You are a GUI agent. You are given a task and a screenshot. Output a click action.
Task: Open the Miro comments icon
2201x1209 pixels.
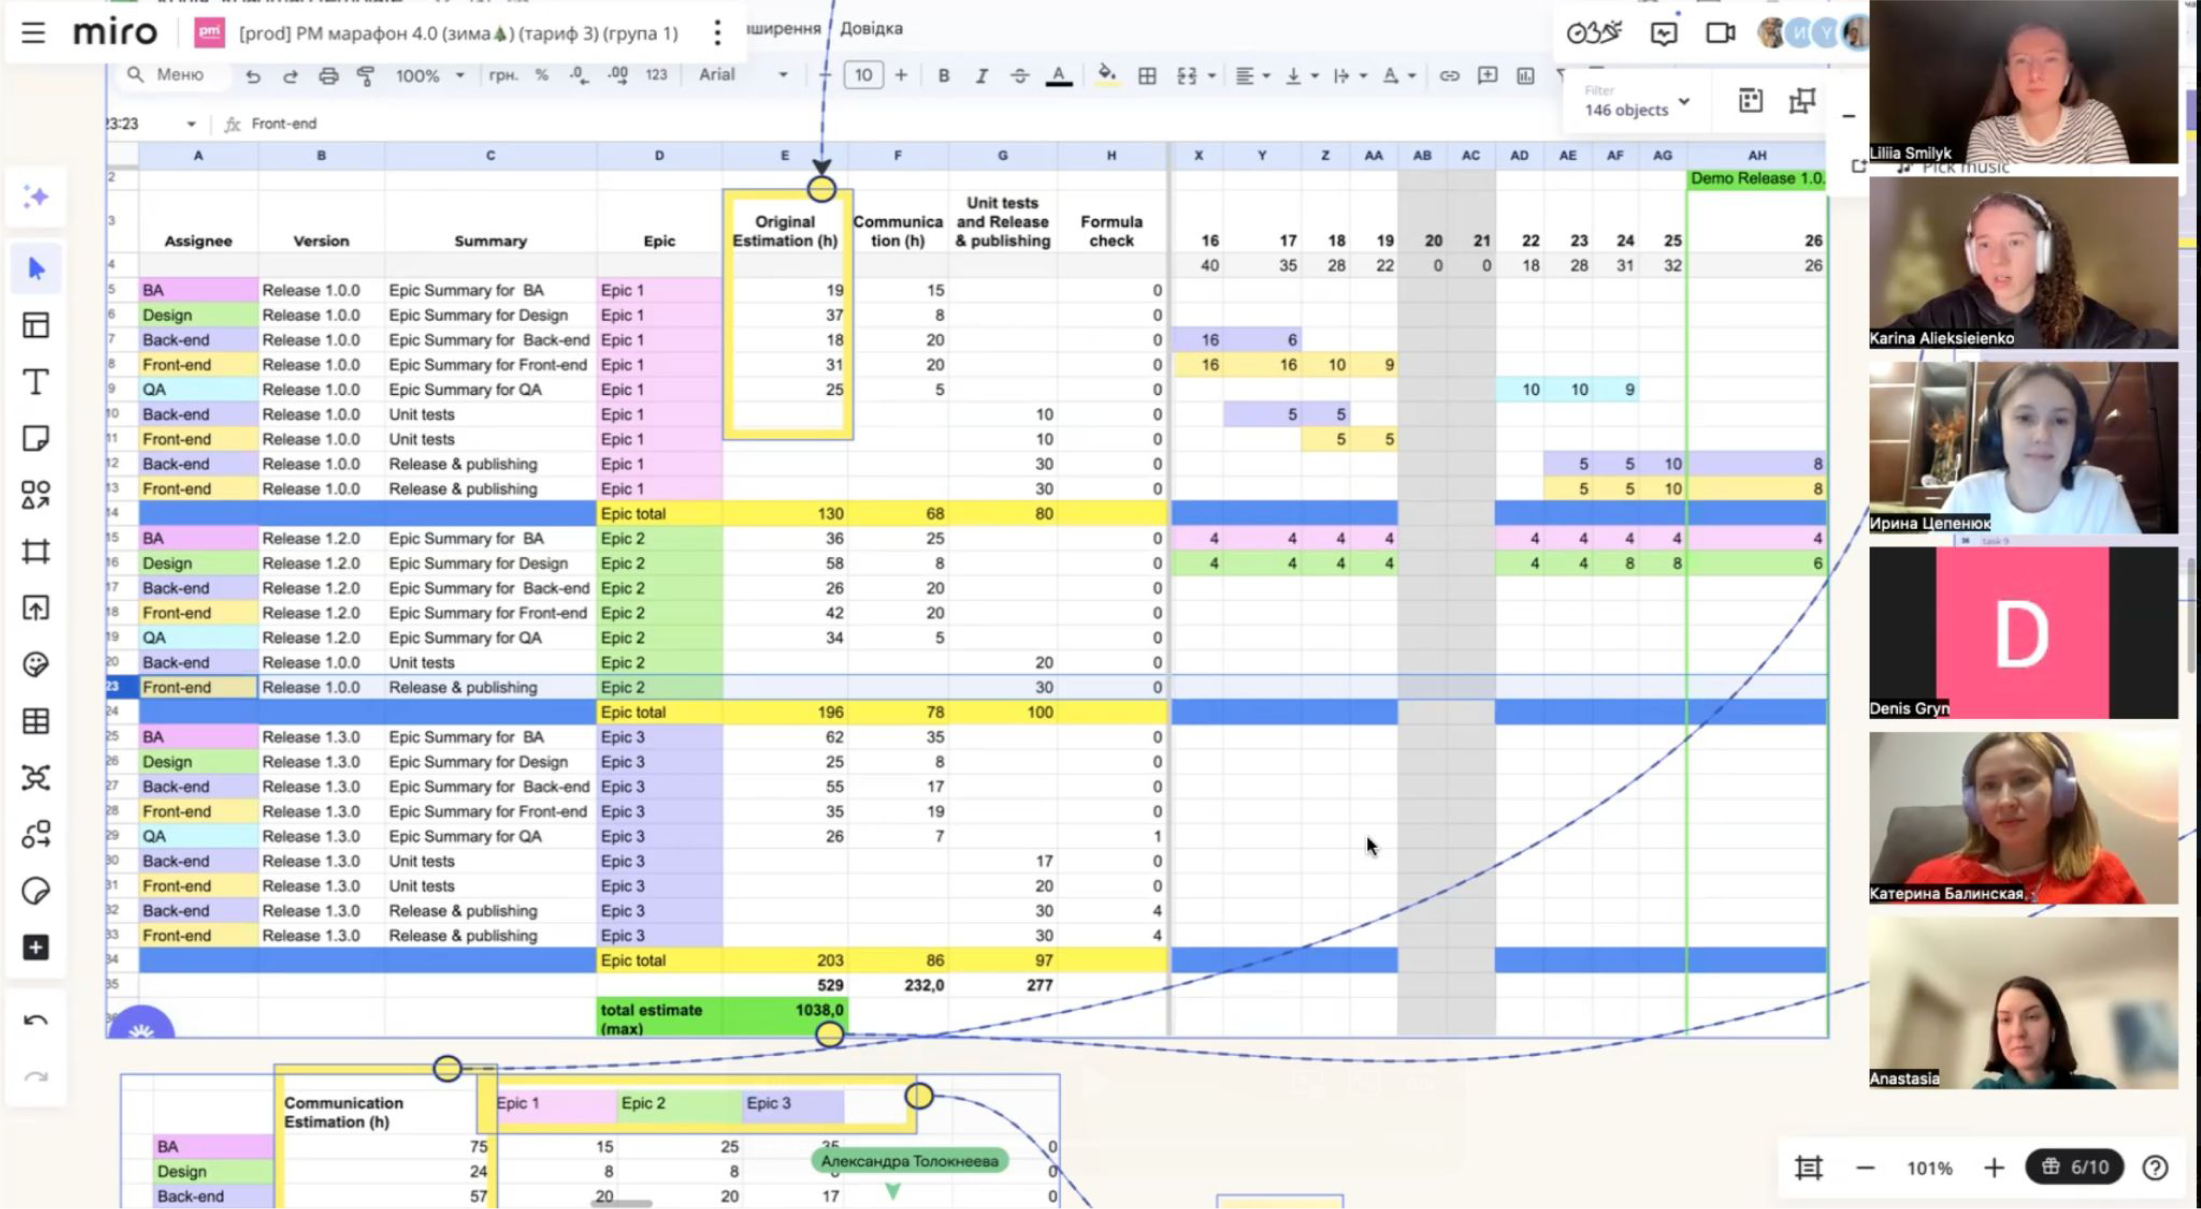point(1663,33)
